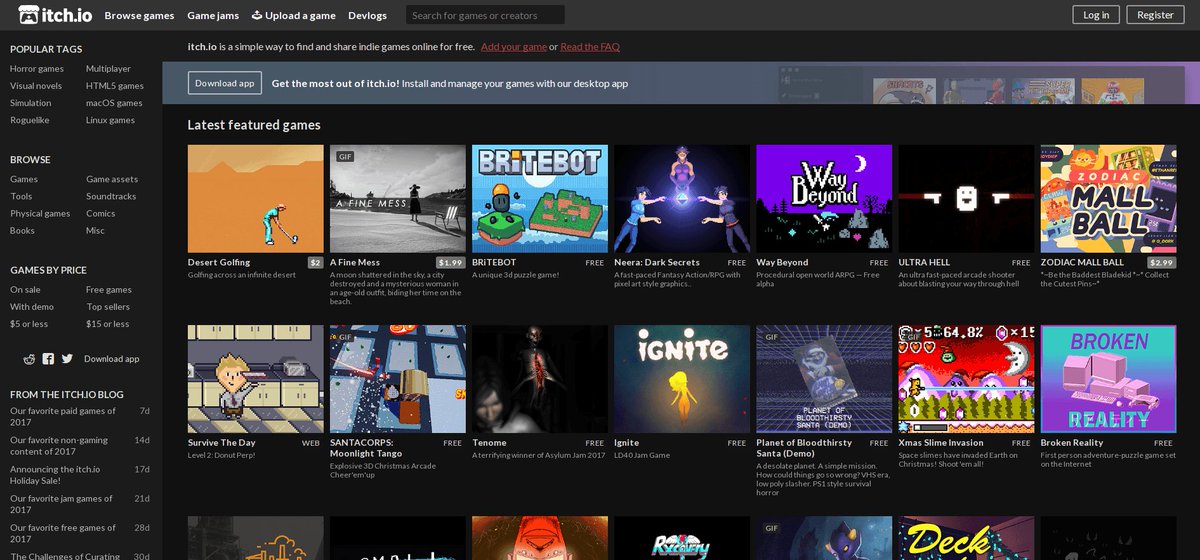
Task: Open the Xmas Slime Invasion thumbnail
Action: coord(966,379)
